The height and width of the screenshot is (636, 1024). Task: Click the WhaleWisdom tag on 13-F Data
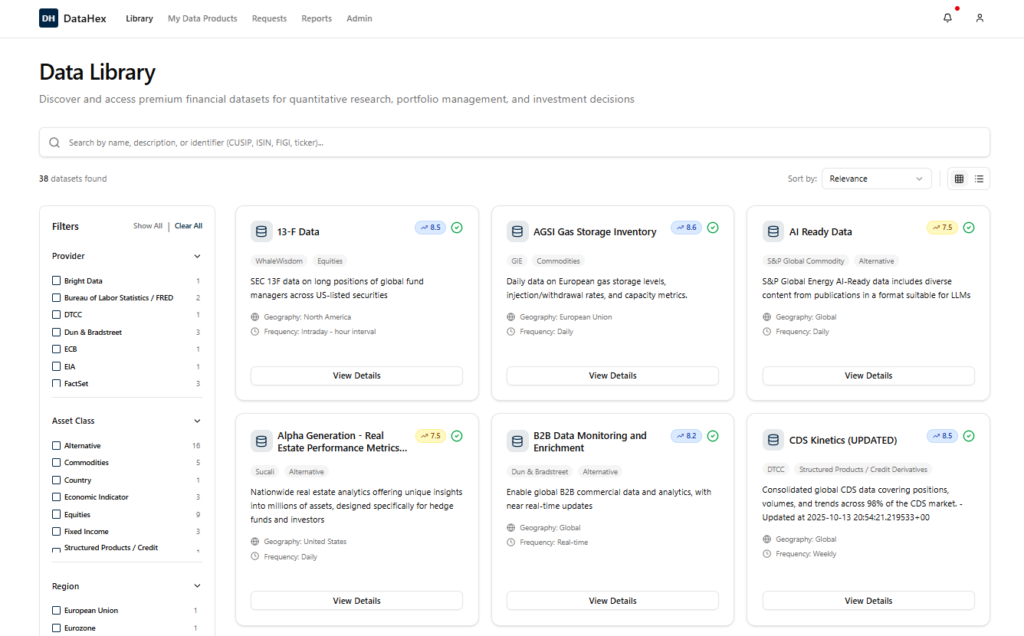point(279,261)
